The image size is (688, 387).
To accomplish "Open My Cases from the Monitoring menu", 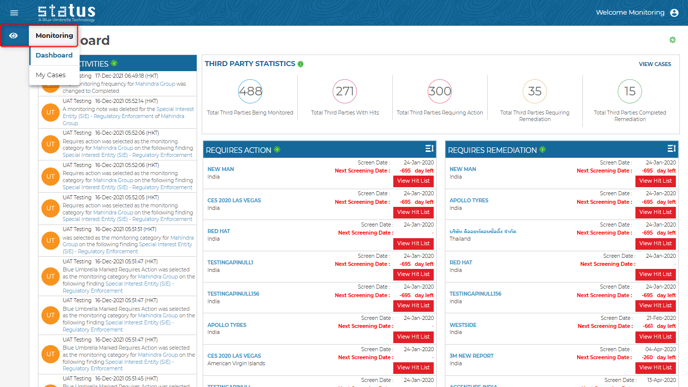I will coord(50,75).
